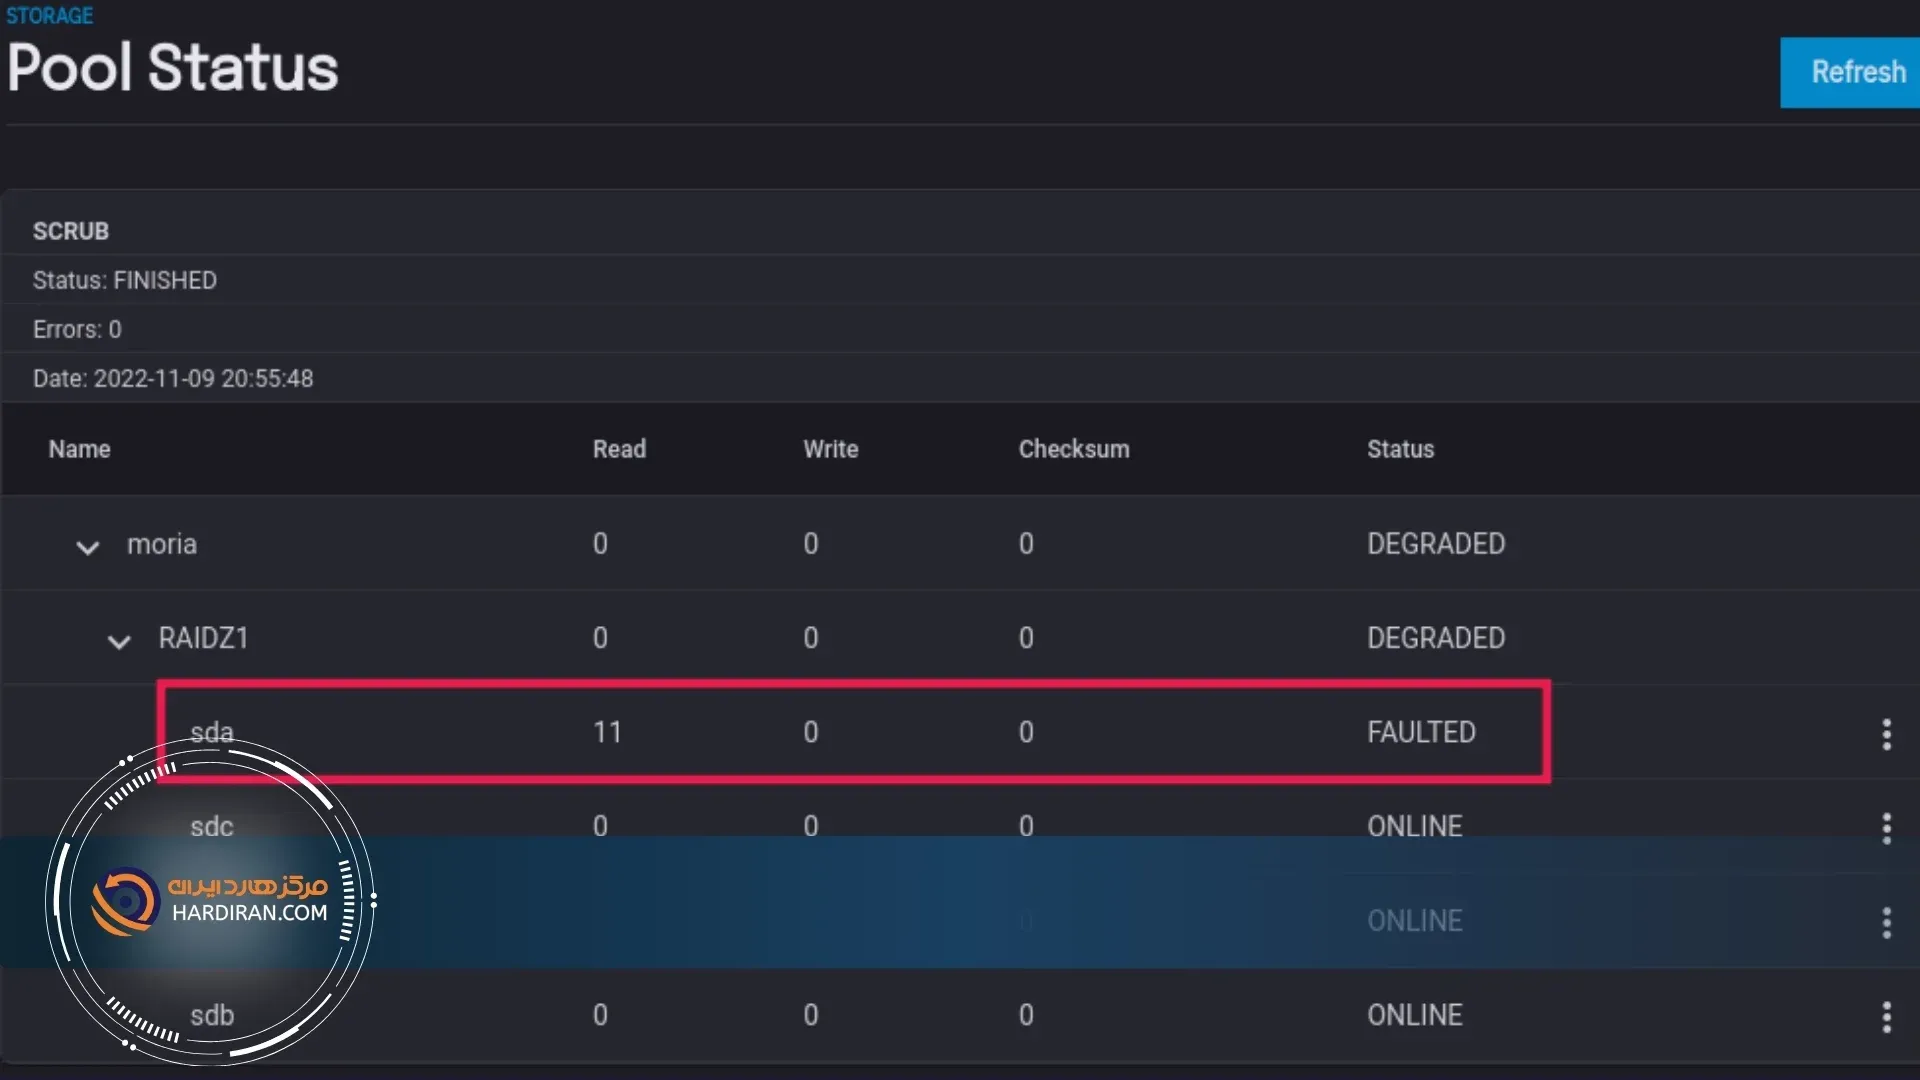This screenshot has height=1080, width=1920.
Task: Select the sdb disk name
Action: [212, 1015]
